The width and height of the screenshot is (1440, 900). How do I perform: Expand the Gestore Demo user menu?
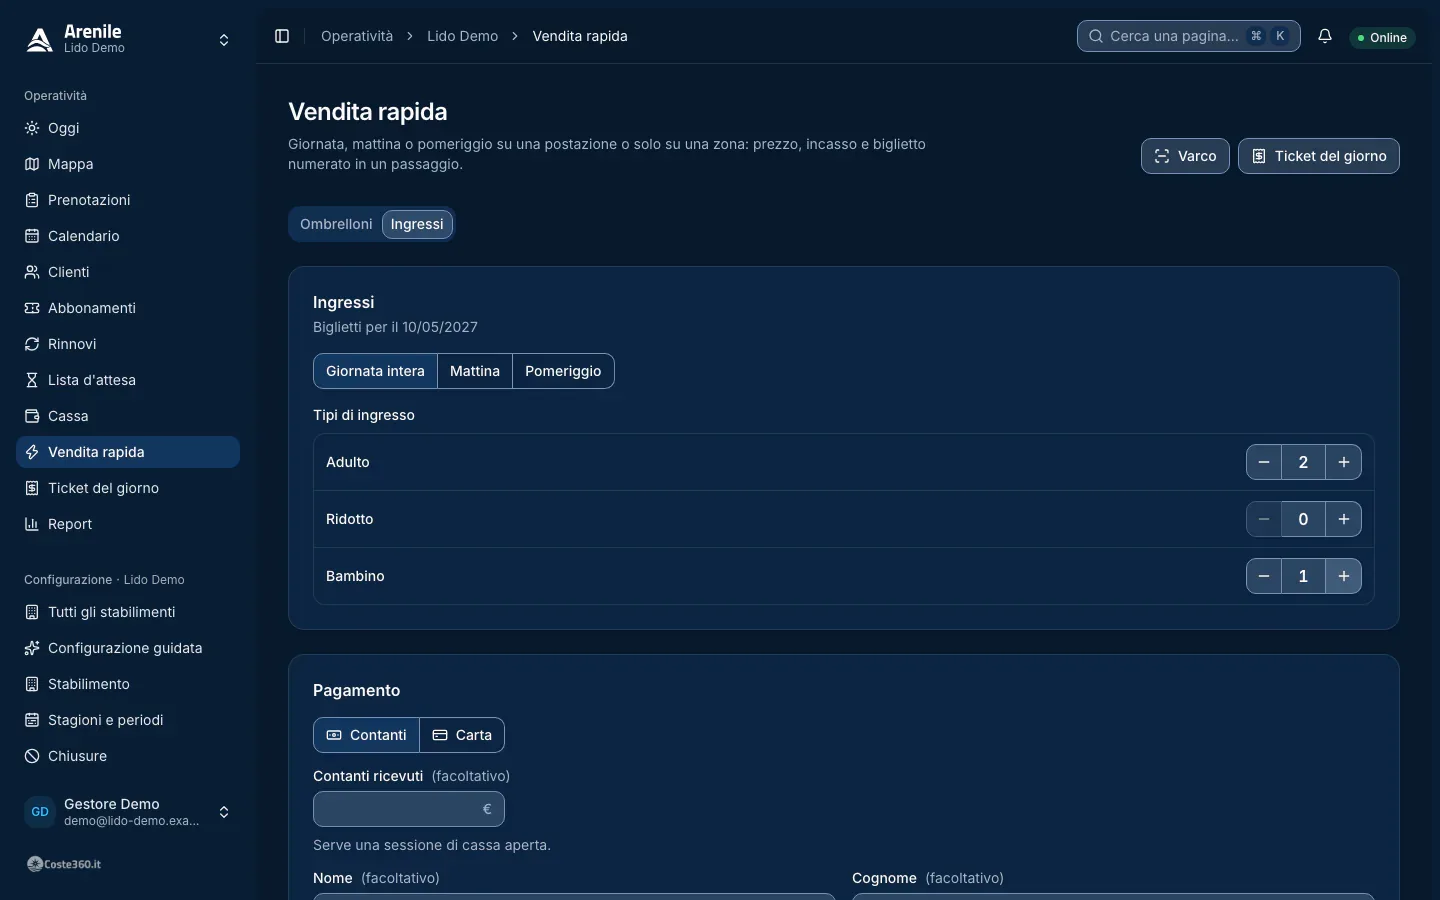coord(128,812)
